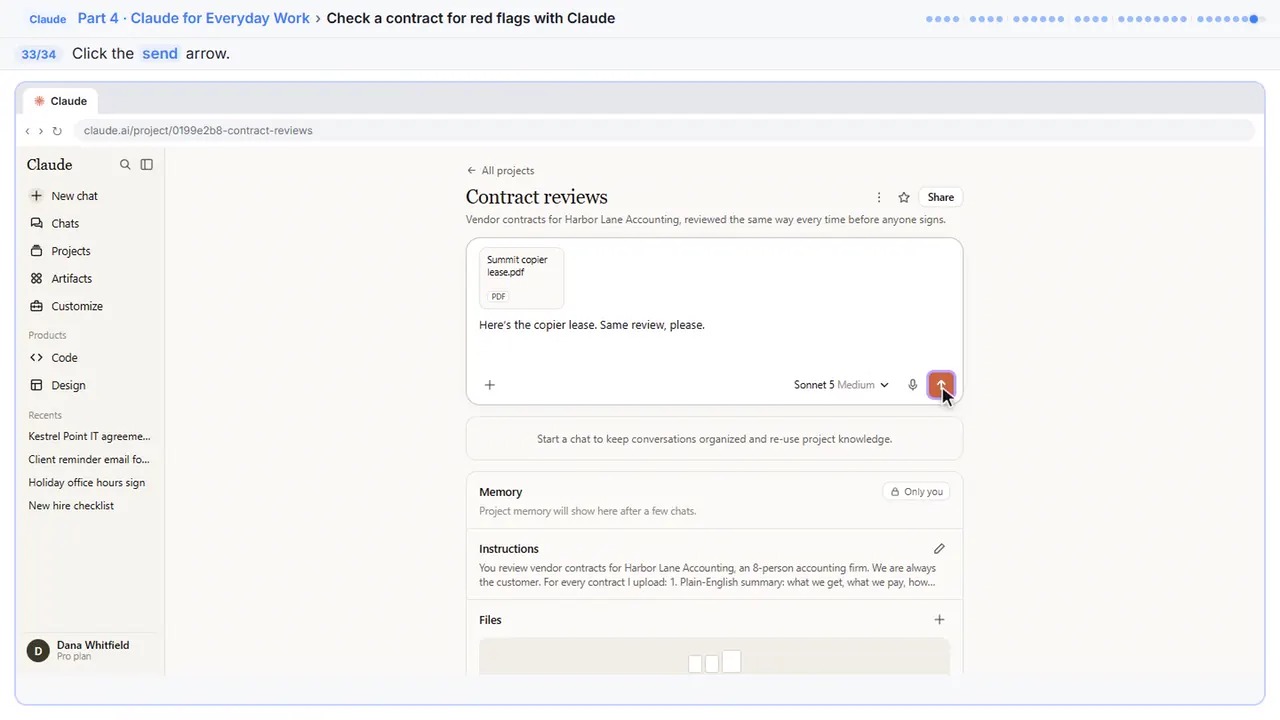Go back to All projects
This screenshot has height=720, width=1280.
click(x=500, y=171)
